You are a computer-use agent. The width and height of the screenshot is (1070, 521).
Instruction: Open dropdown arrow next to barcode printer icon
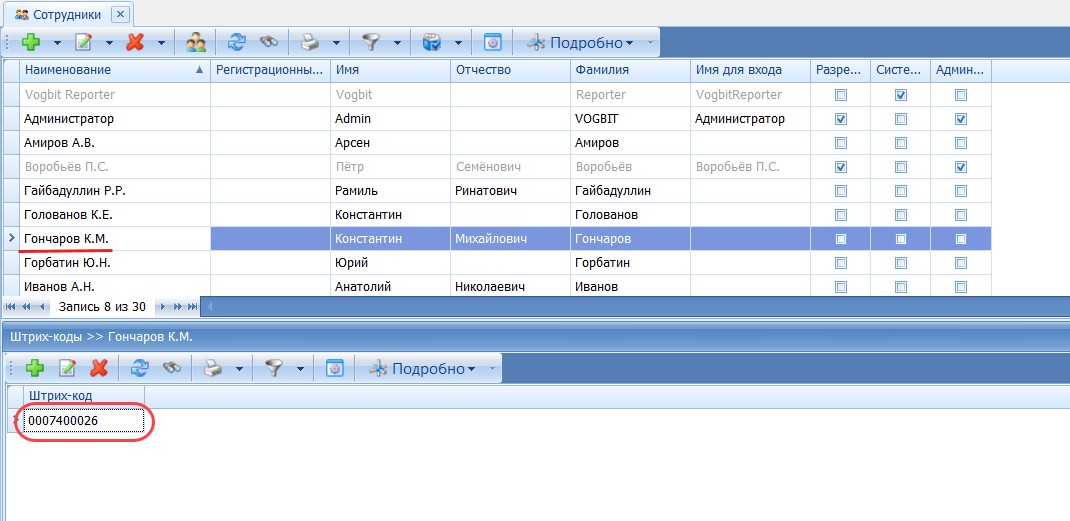tap(240, 369)
